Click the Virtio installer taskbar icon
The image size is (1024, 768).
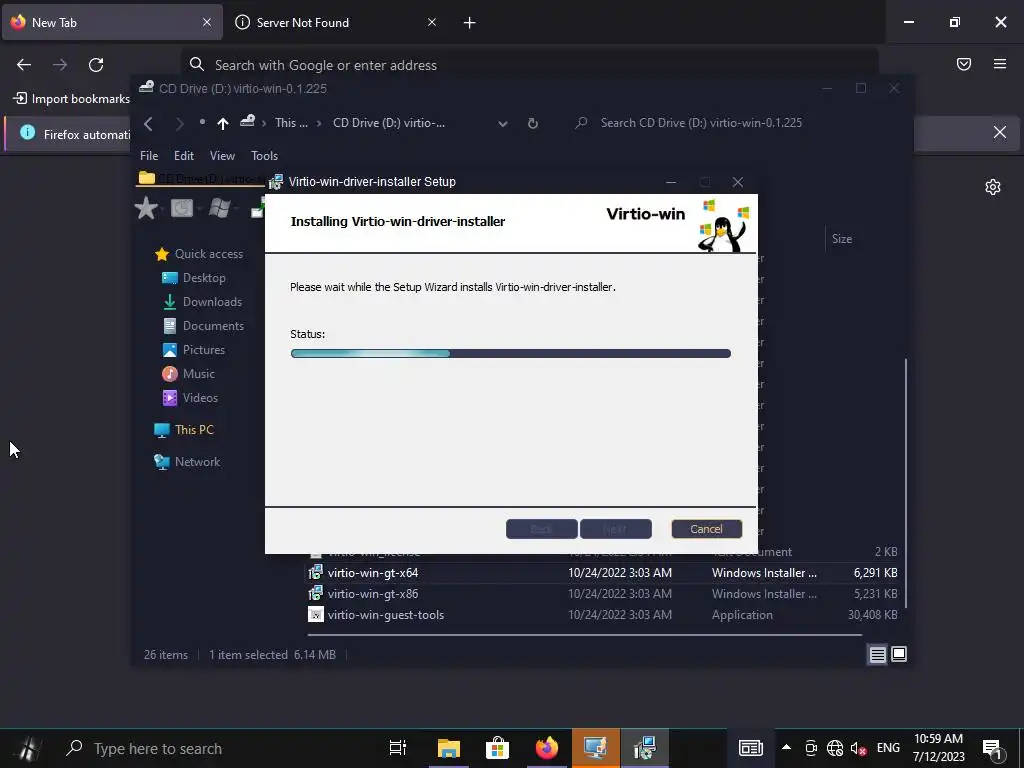(645, 748)
